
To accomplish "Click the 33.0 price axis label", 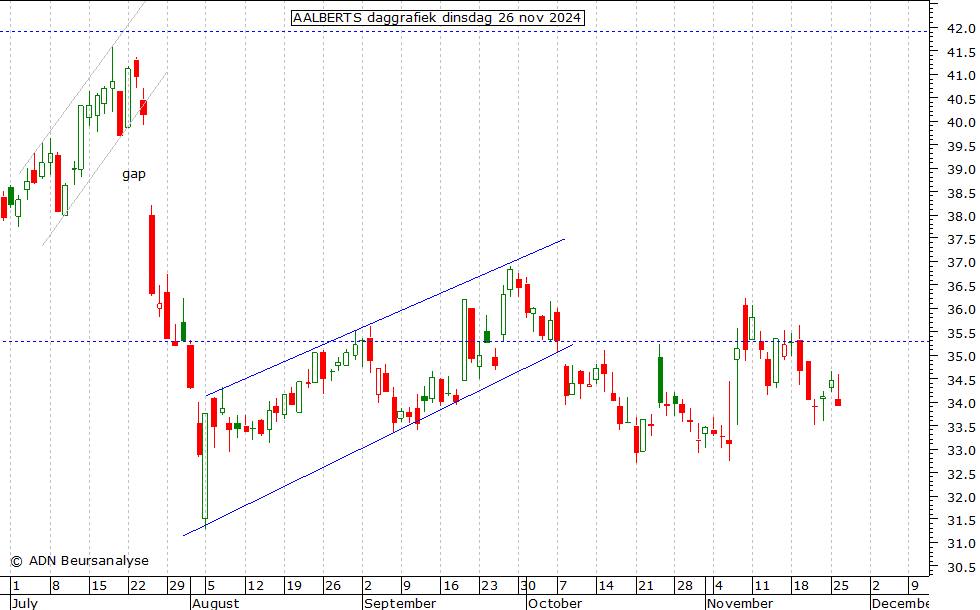I will tap(961, 451).
